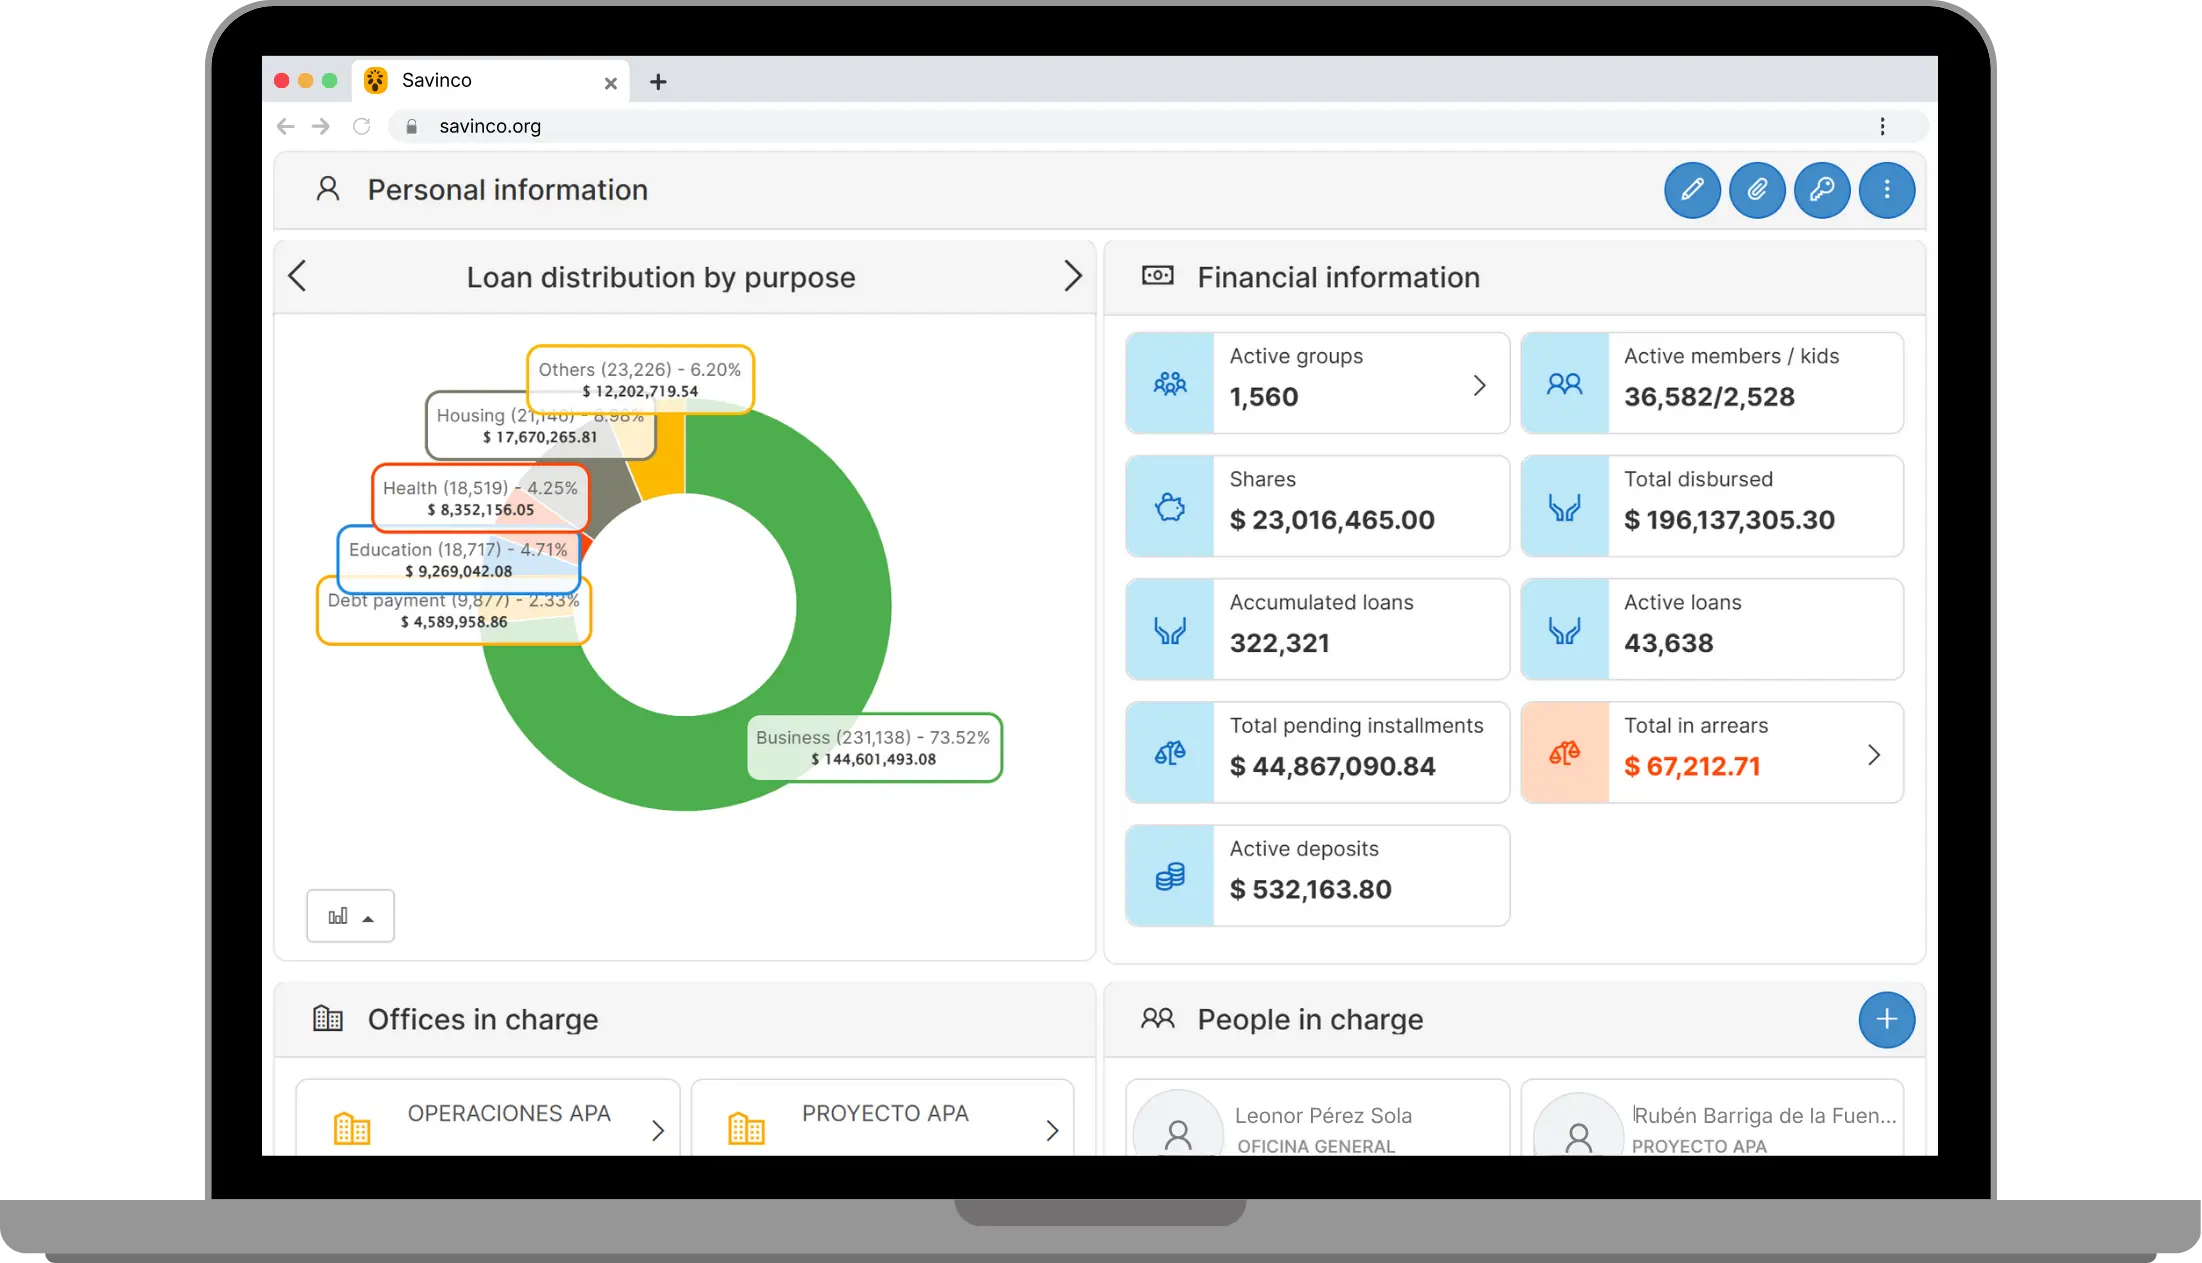Select the Savinco browser tab
Image resolution: width=2202 pixels, height=1263 pixels.
point(480,81)
